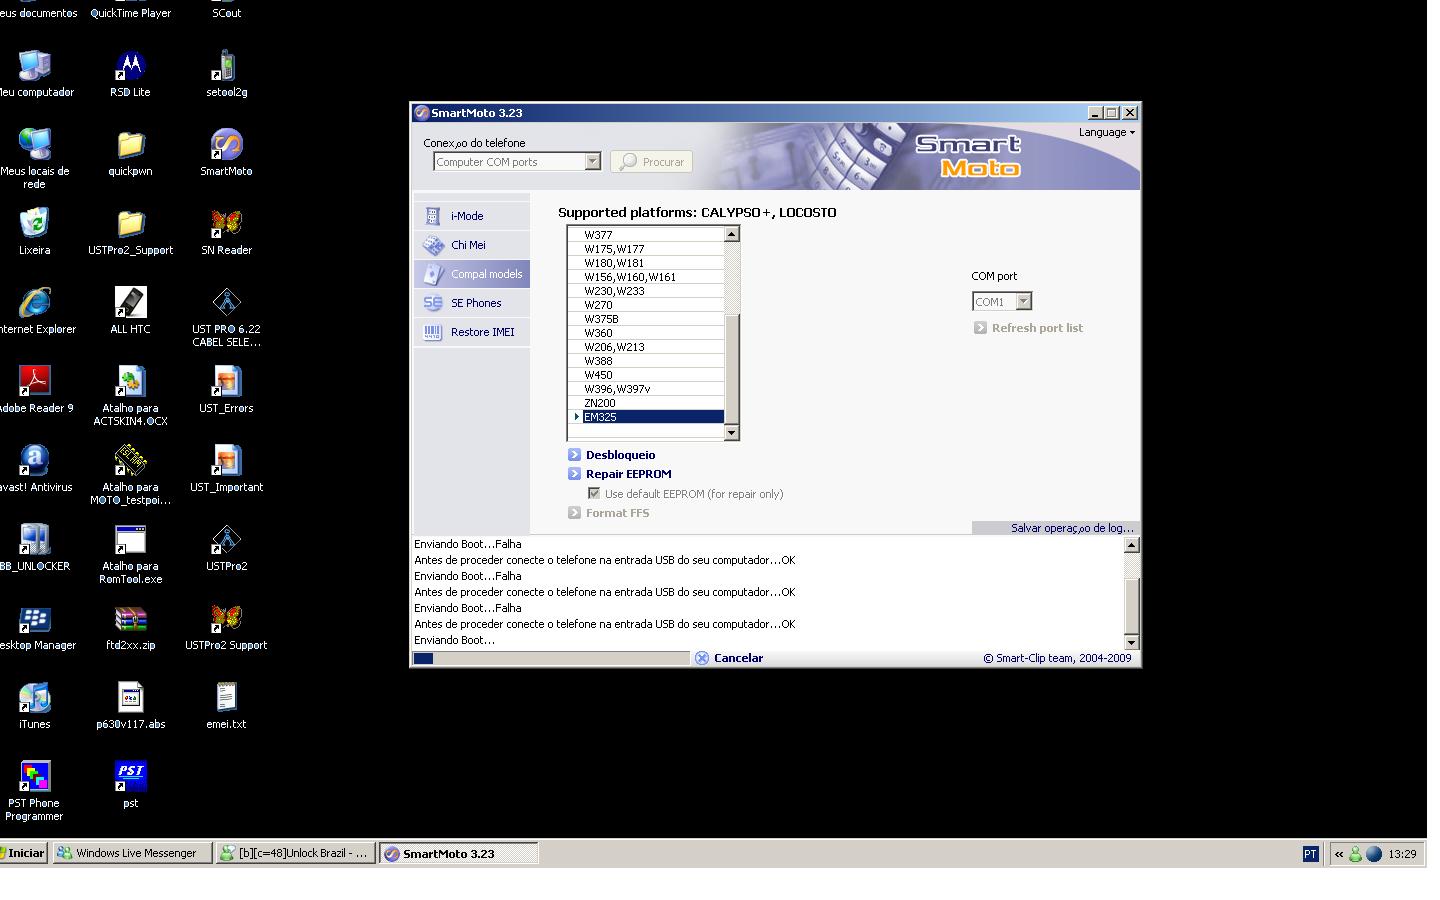
Task: Expand hidden system tray icons
Action: pos(1339,854)
